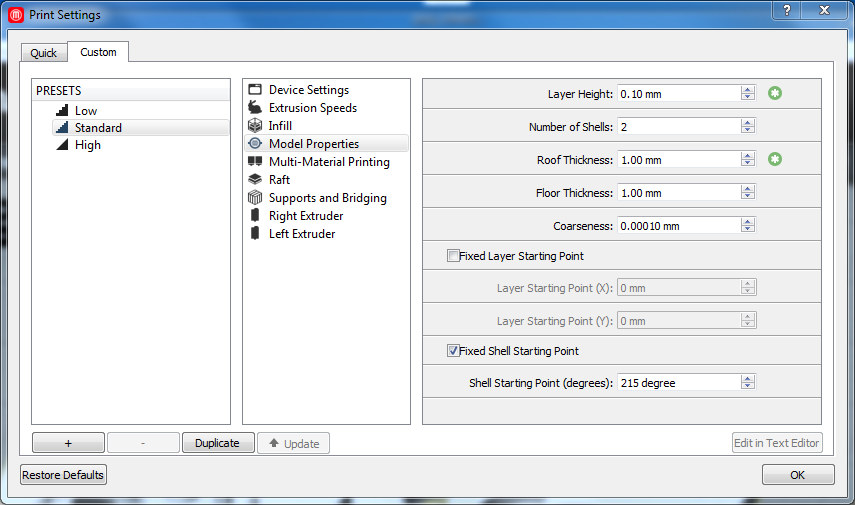
Task: Click the Multi-Material Printing icon
Action: coord(255,161)
